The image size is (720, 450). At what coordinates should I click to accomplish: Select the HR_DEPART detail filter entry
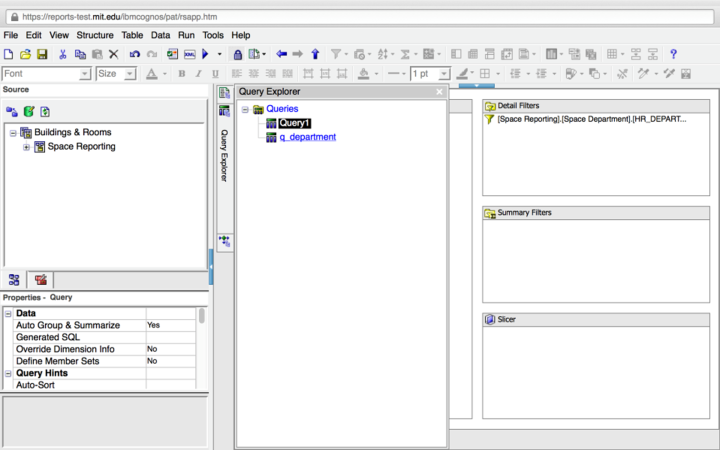(592, 119)
